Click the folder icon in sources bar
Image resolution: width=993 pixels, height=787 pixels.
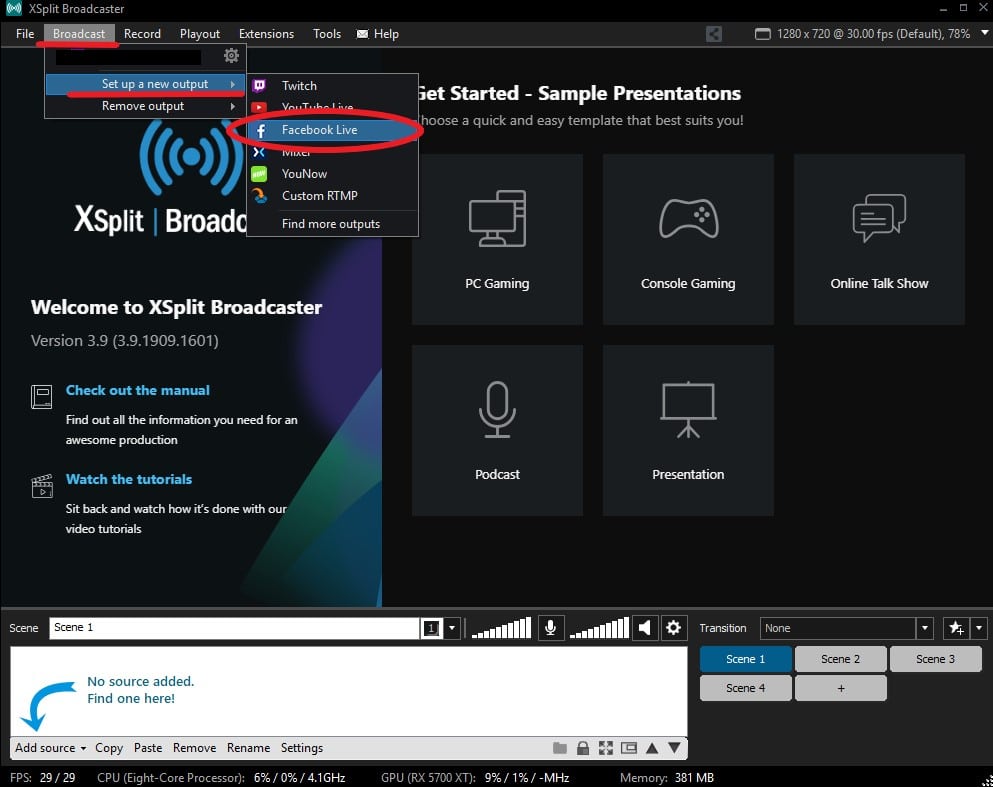560,748
